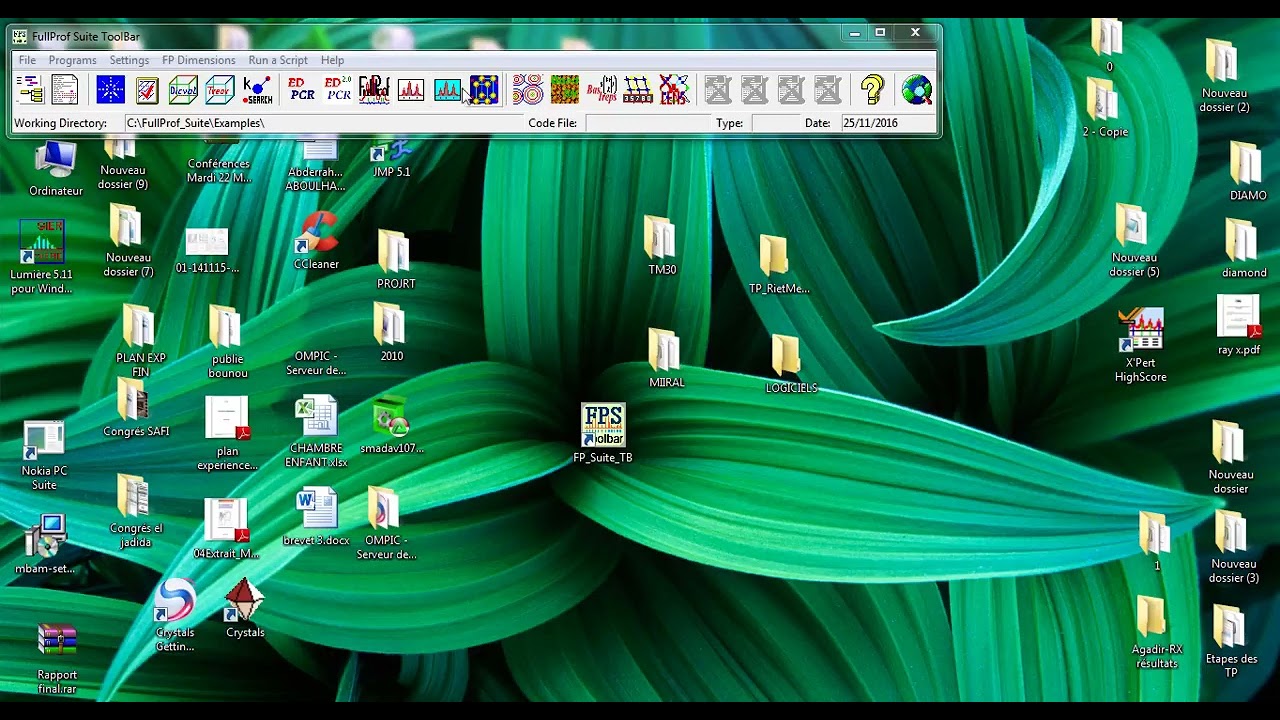Open the ED PCR editor

click(x=301, y=90)
